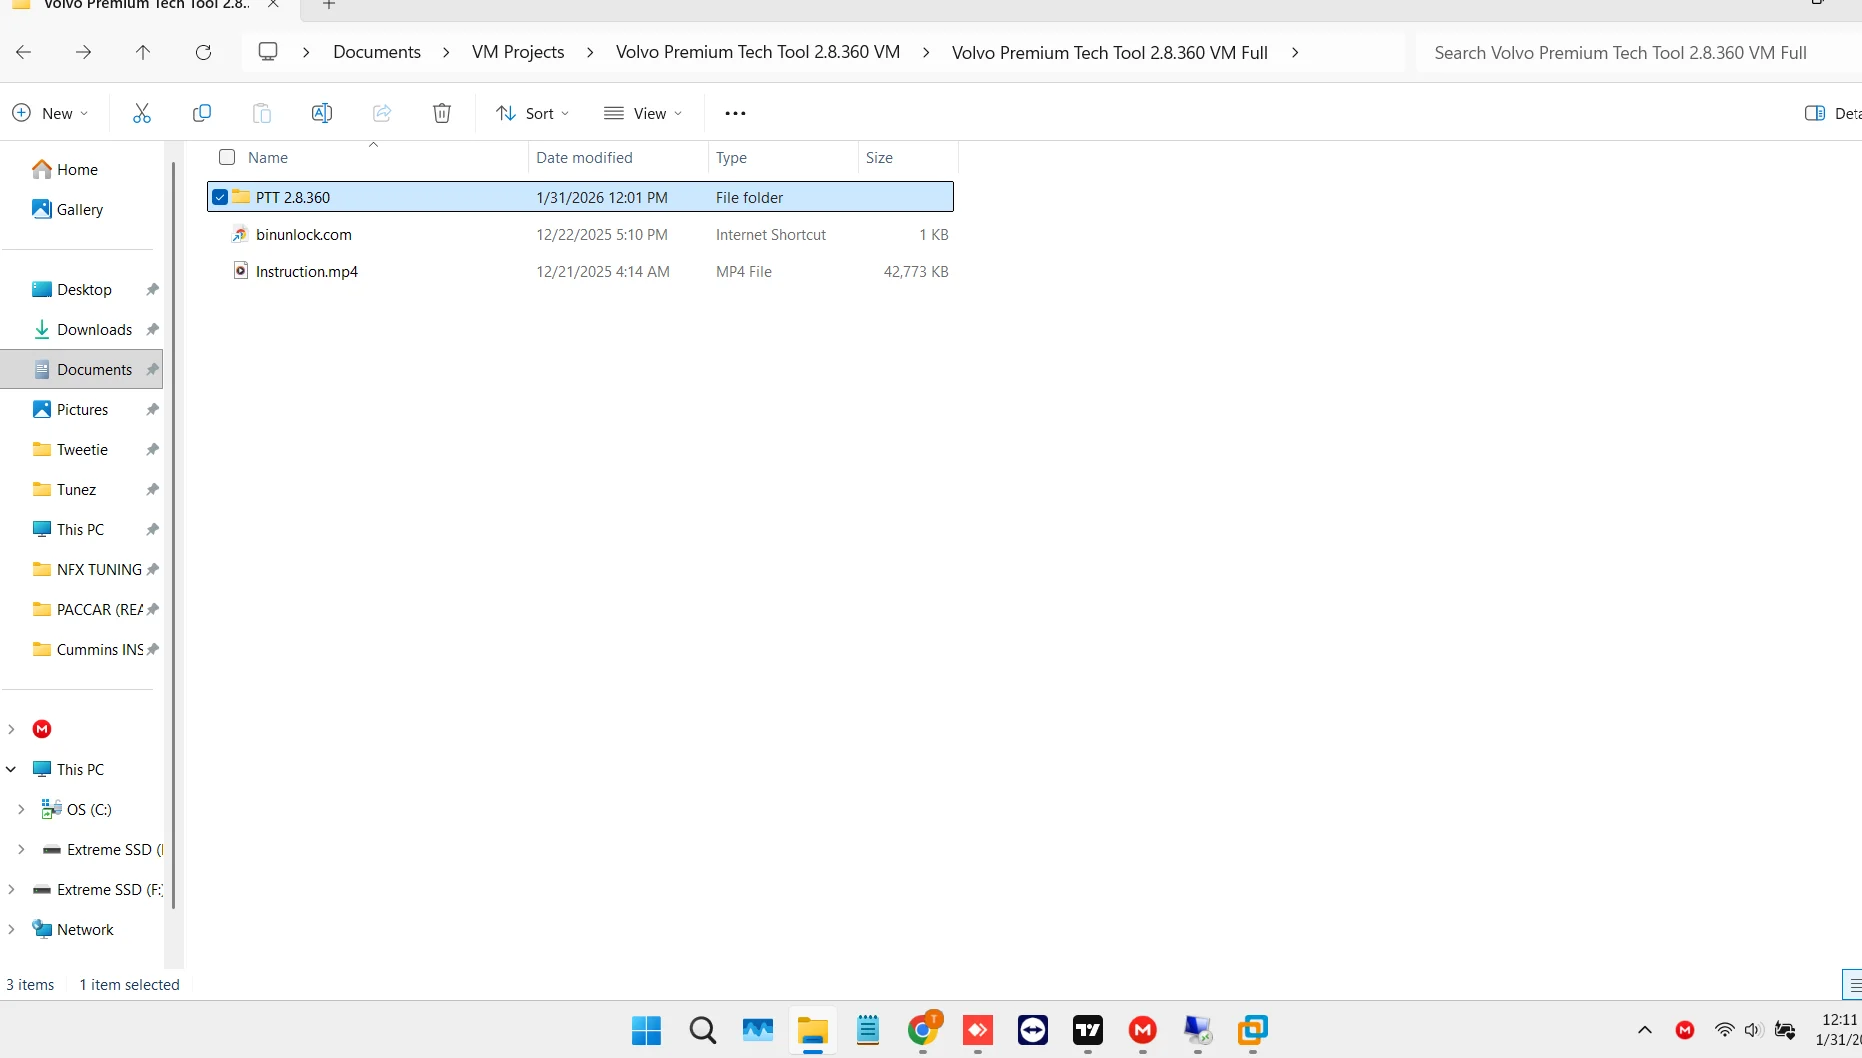Cut the selected PTT 2.8.360 folder
The height and width of the screenshot is (1058, 1862).
(141, 113)
